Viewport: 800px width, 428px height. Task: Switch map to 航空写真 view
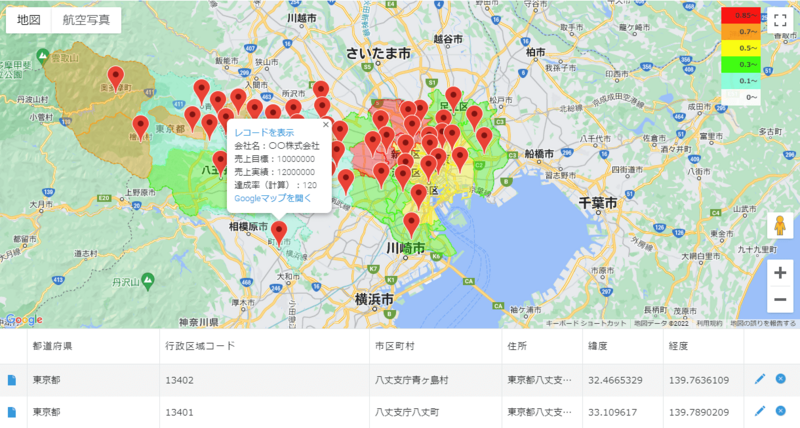[x=86, y=20]
